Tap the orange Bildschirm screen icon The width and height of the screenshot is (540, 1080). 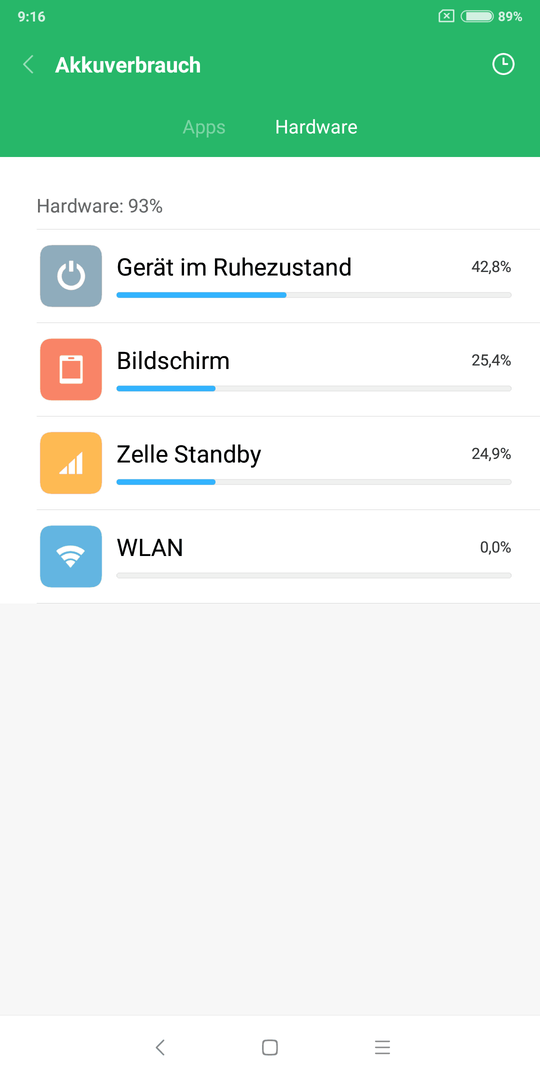(x=71, y=369)
